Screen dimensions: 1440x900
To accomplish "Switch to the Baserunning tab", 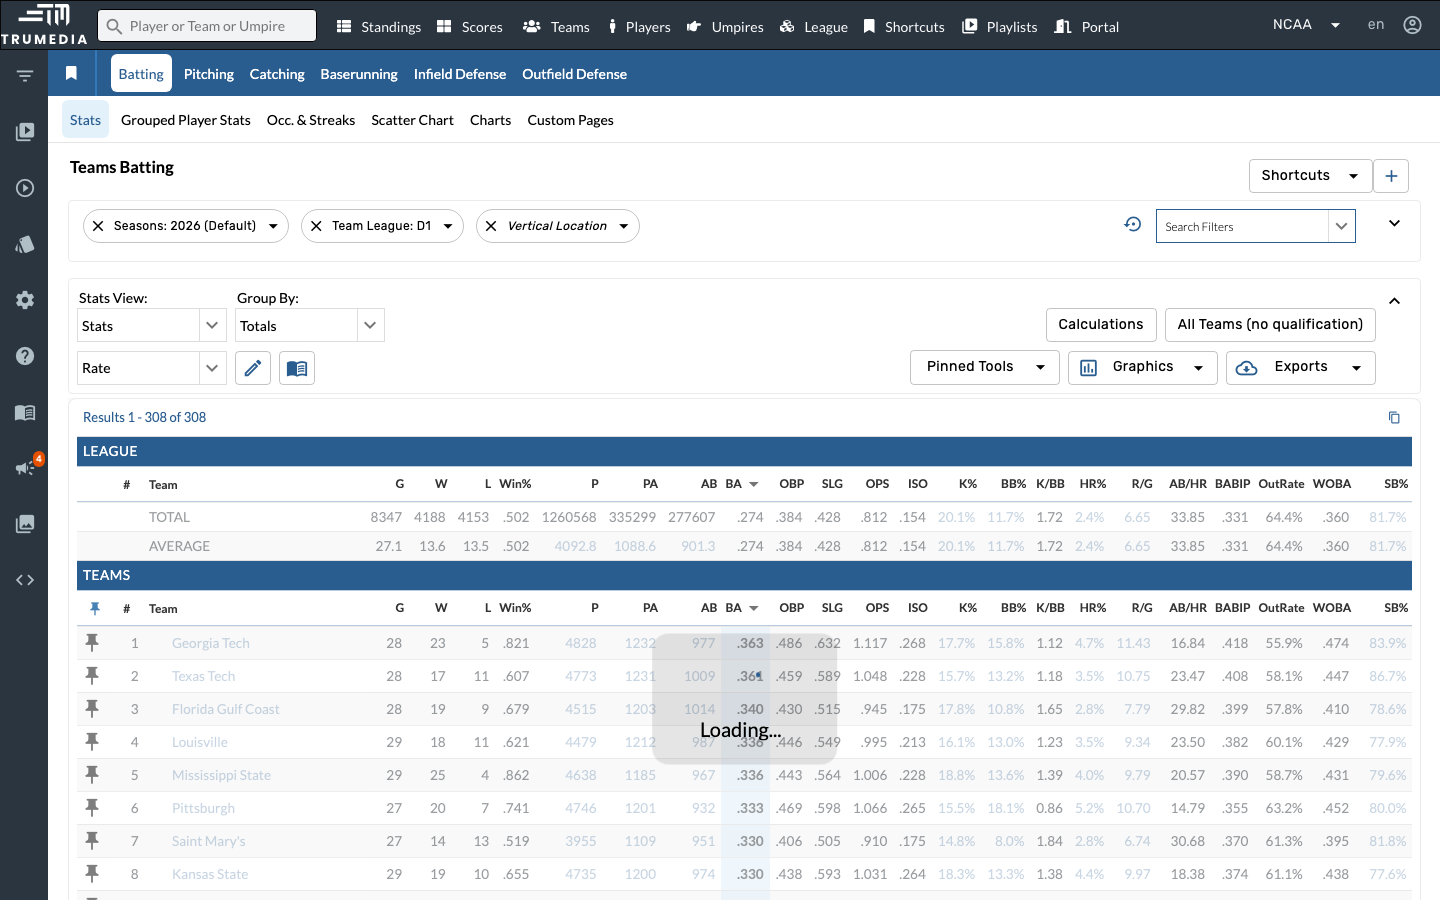I will click(359, 74).
